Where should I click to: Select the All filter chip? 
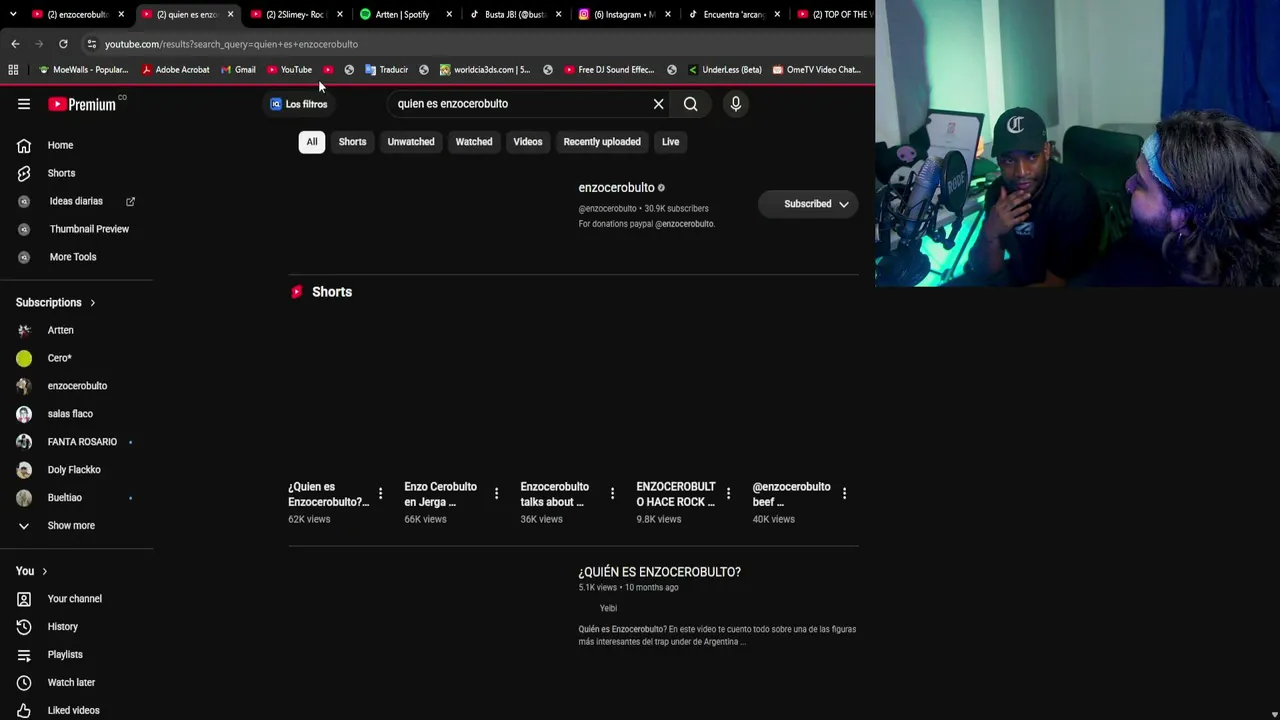tap(312, 142)
